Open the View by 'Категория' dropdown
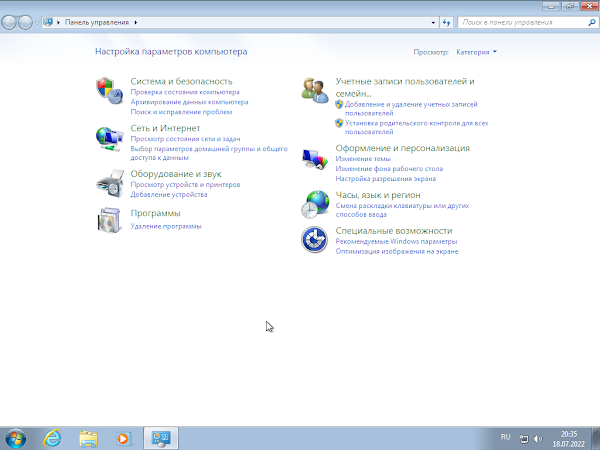The width and height of the screenshot is (600, 450). click(476, 52)
